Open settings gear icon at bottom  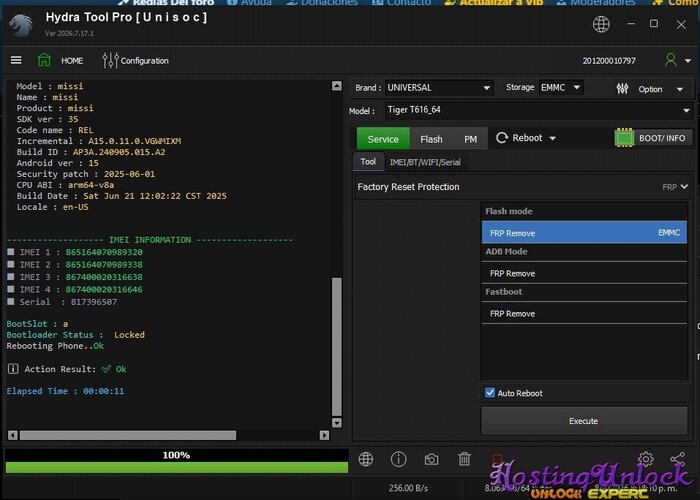(646, 458)
